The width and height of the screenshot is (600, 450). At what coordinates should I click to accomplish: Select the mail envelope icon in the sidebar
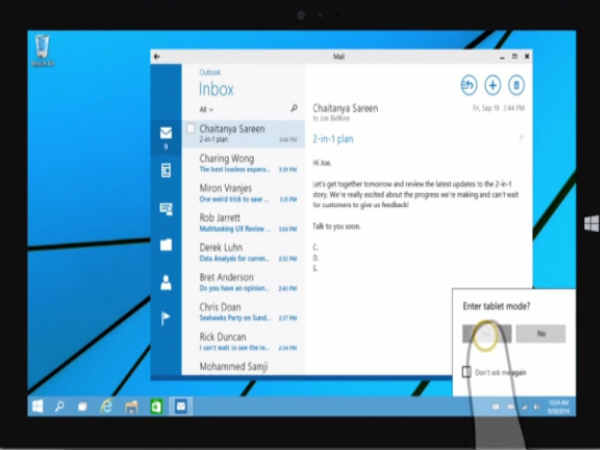click(x=166, y=133)
